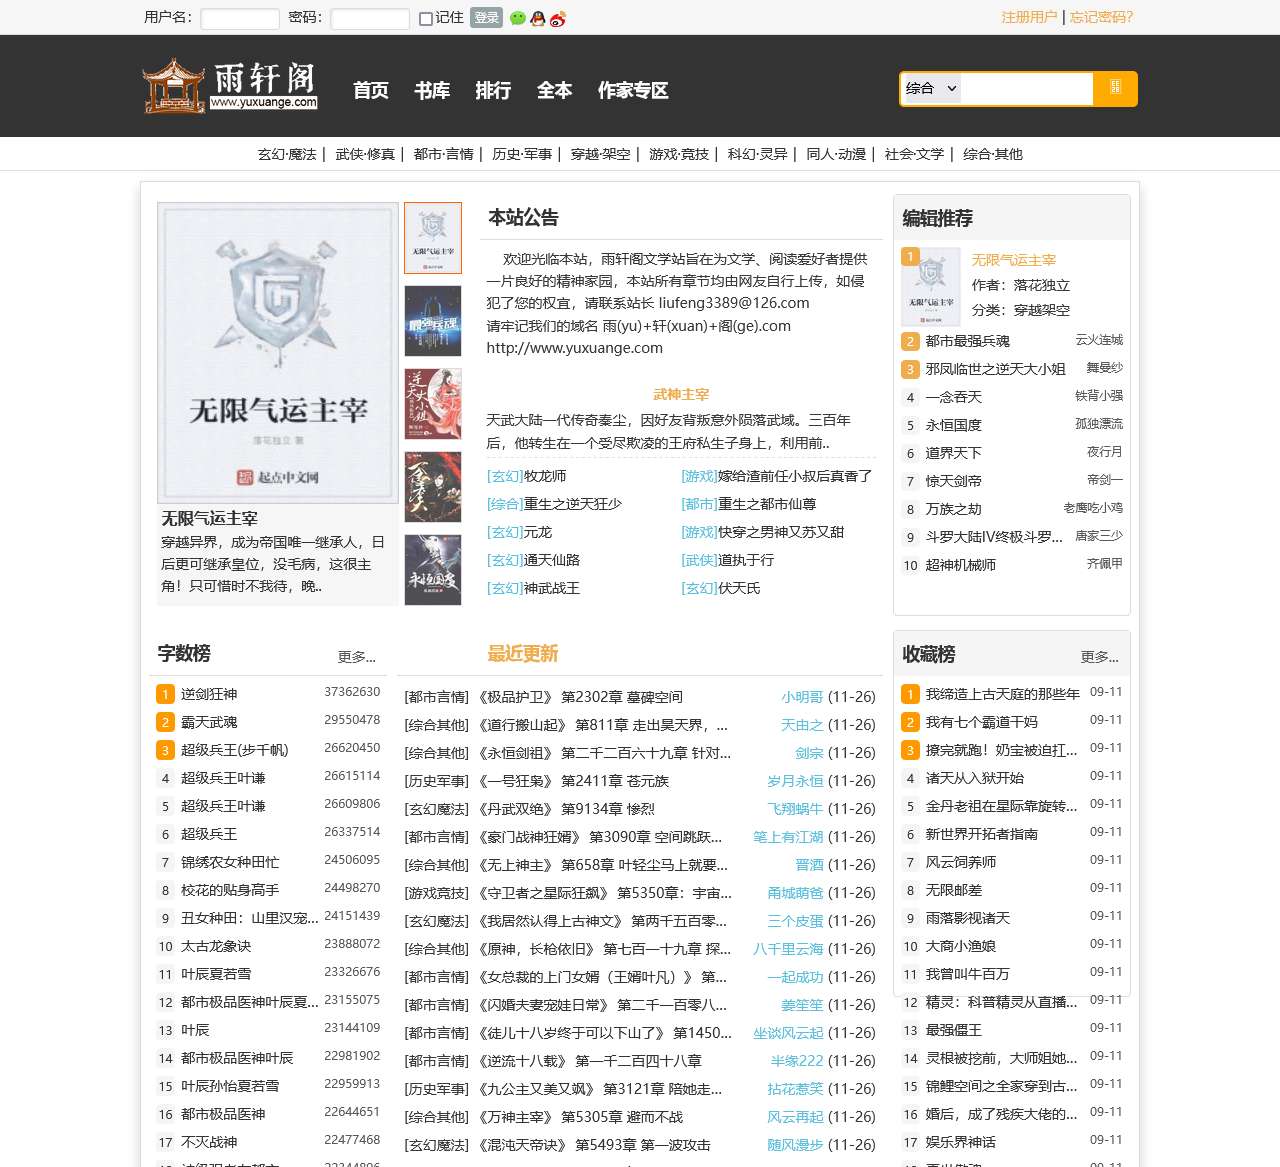The width and height of the screenshot is (1280, 1167).
Task: Focus the 密码 password field
Action: (x=370, y=18)
